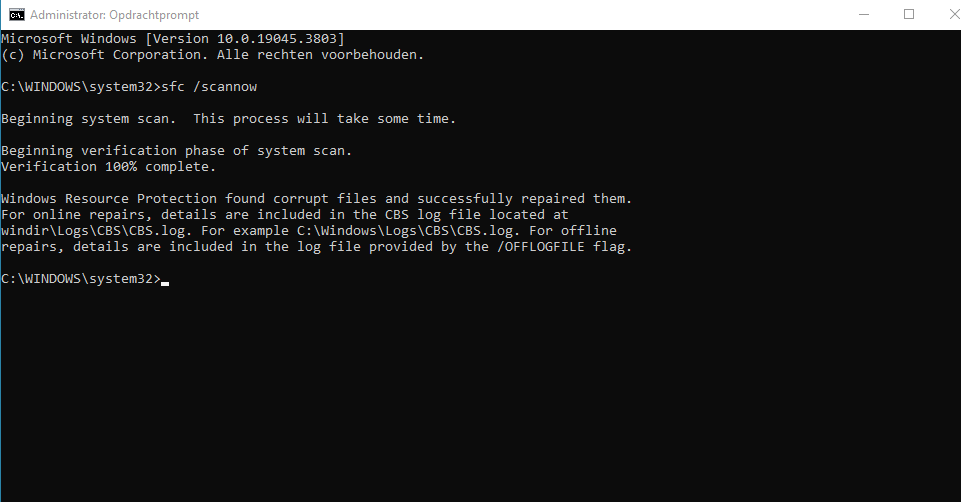
Task: Click the 'Verification 100% complete.' line
Action: (x=109, y=166)
